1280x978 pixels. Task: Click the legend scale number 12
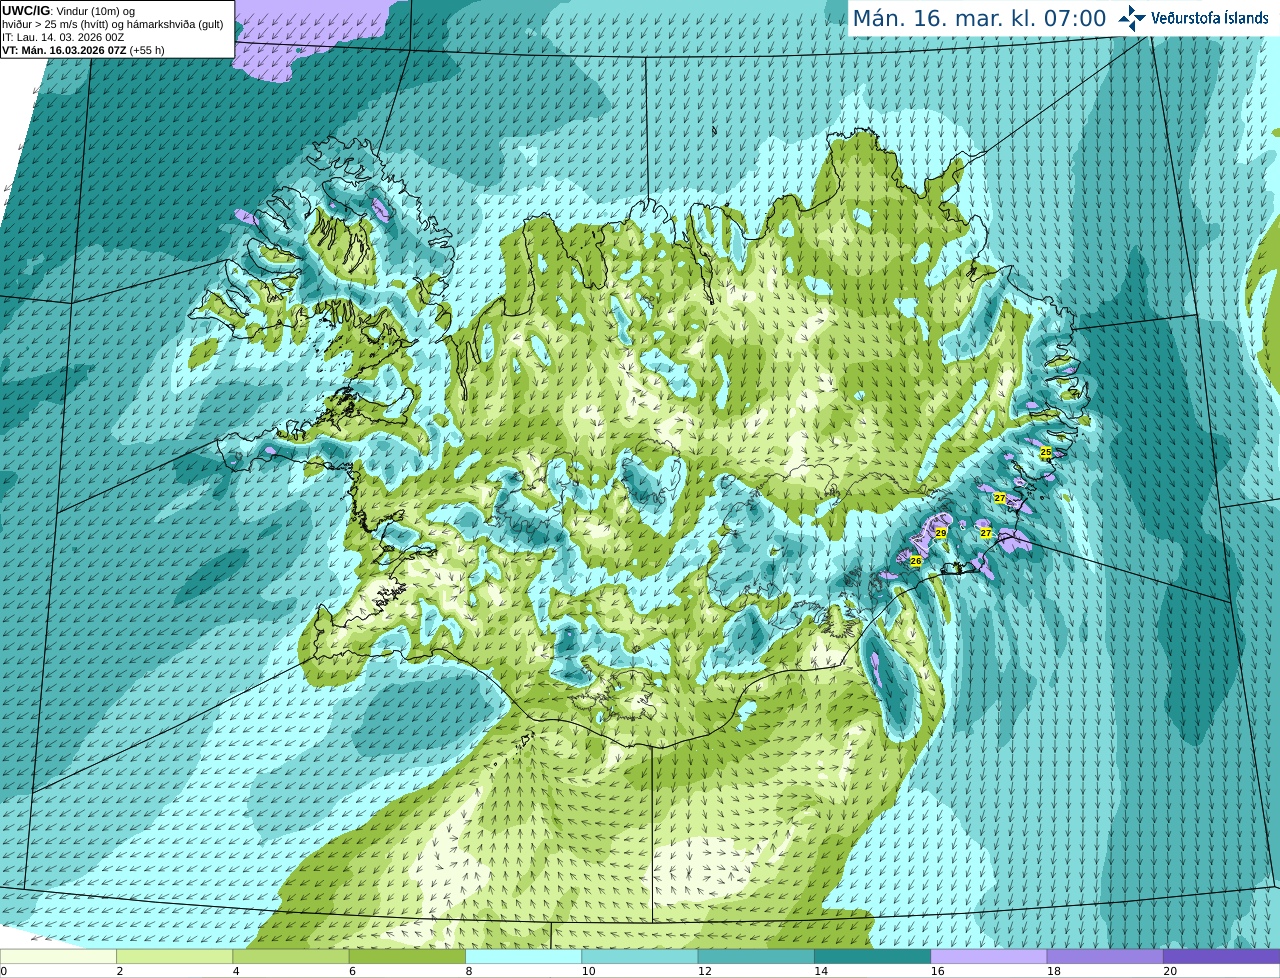click(704, 971)
